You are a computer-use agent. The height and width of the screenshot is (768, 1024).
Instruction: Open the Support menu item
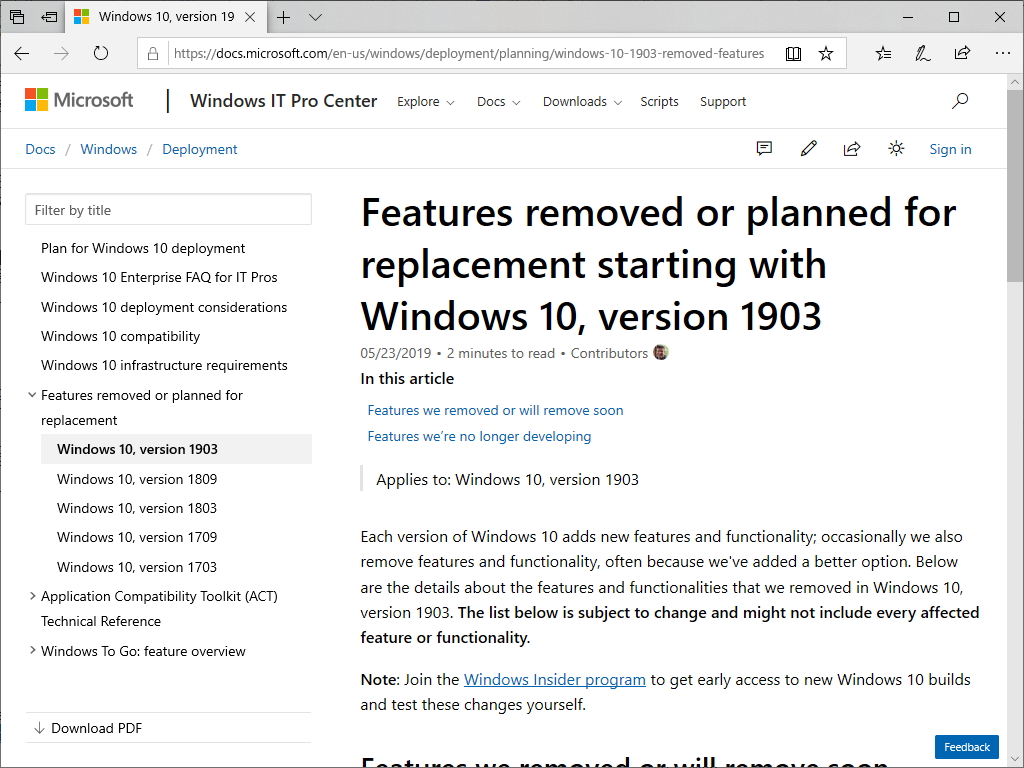[722, 102]
